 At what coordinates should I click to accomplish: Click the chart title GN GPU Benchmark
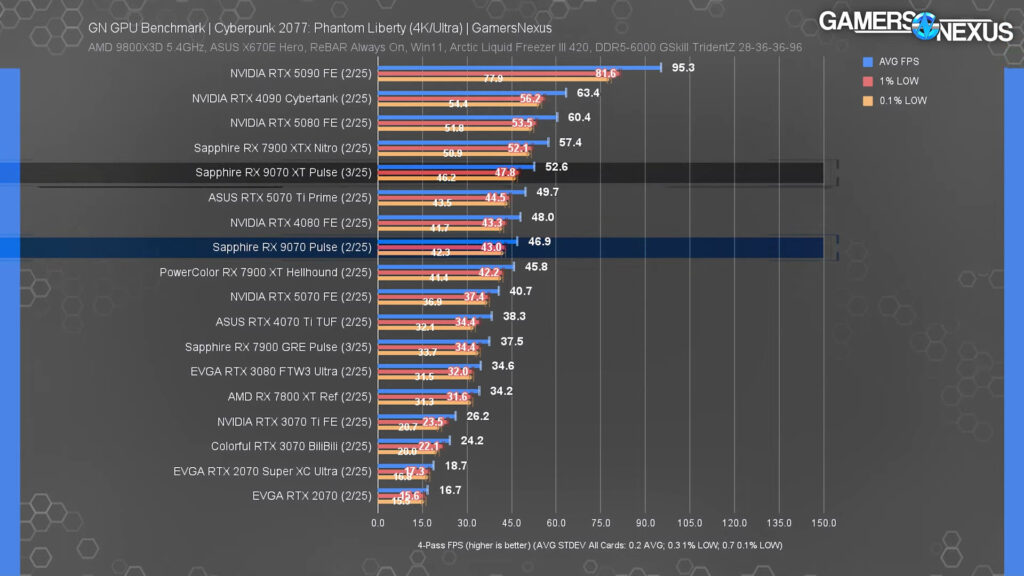coord(320,28)
